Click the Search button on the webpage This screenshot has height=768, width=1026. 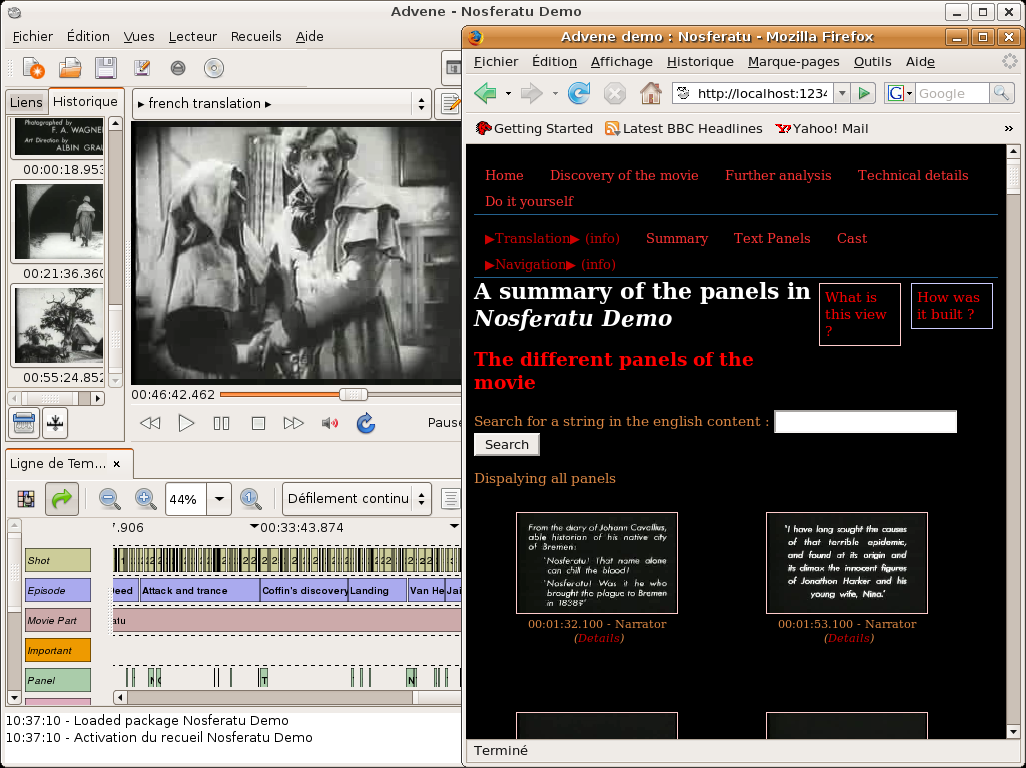point(507,444)
